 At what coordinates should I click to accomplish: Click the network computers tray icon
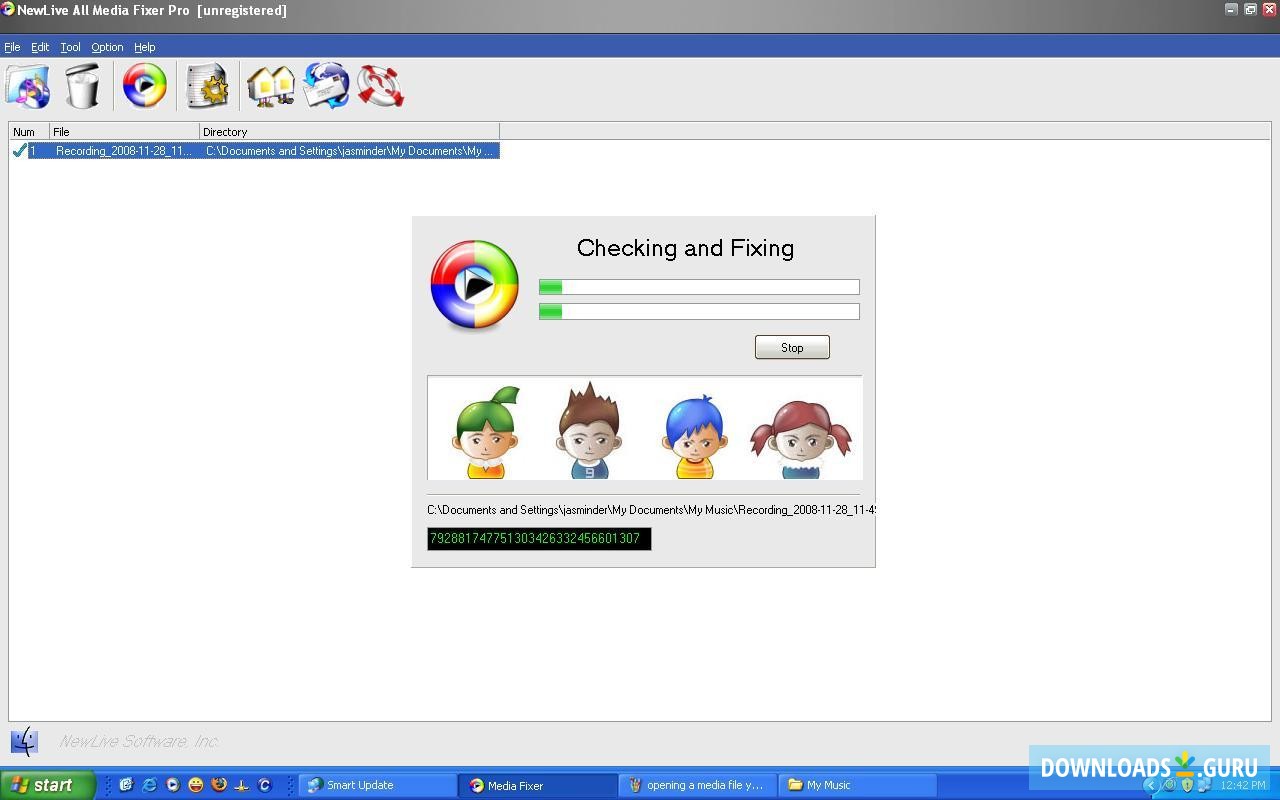coord(1204,785)
